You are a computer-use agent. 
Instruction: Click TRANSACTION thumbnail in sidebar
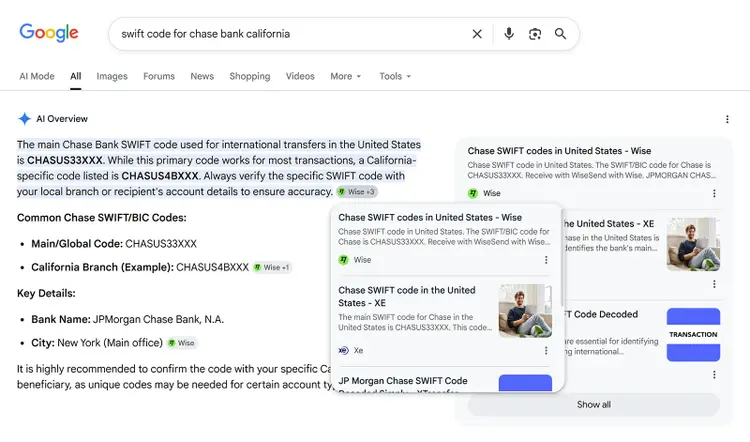693,334
